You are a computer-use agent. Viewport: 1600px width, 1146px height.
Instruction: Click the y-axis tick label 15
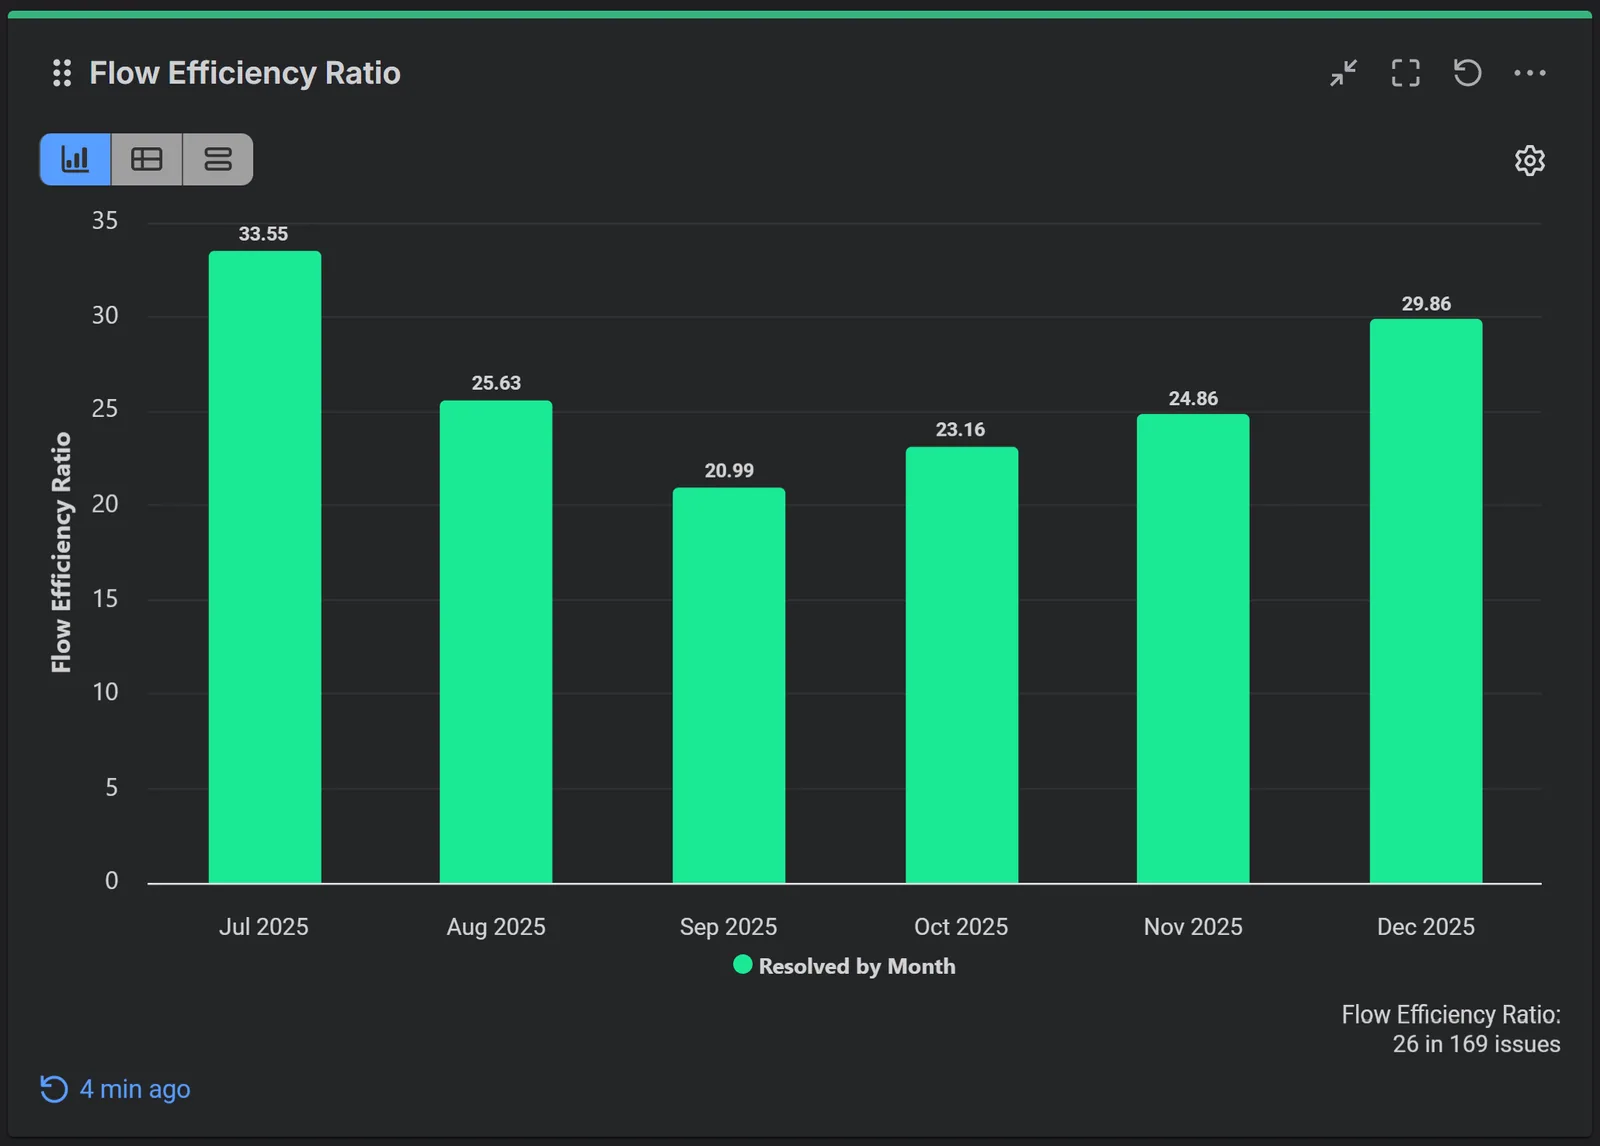coord(105,599)
